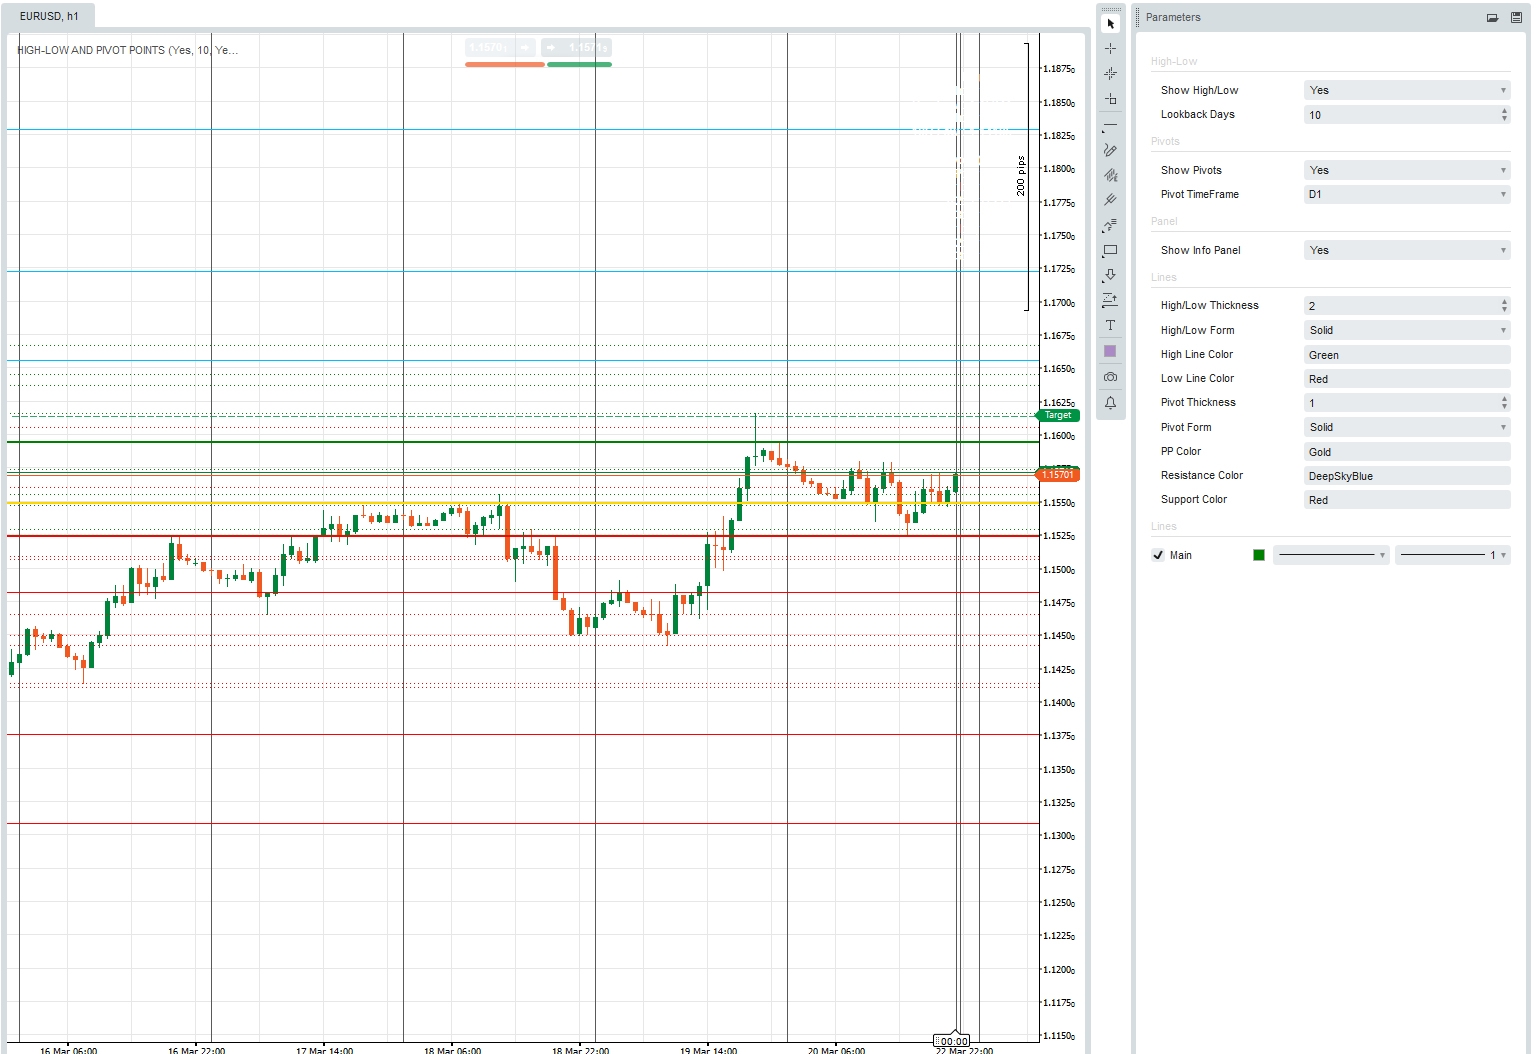Increase High/Low Thickness using stepper arrow
This screenshot has width=1536, height=1054.
1503,302
